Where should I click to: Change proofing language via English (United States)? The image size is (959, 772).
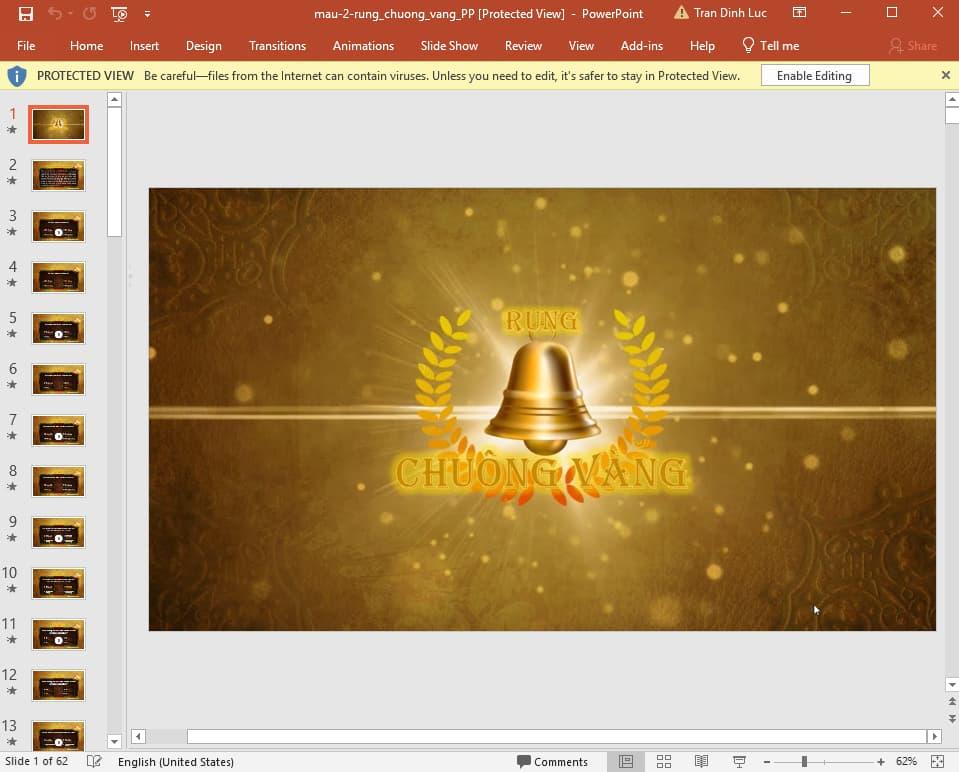click(x=176, y=761)
